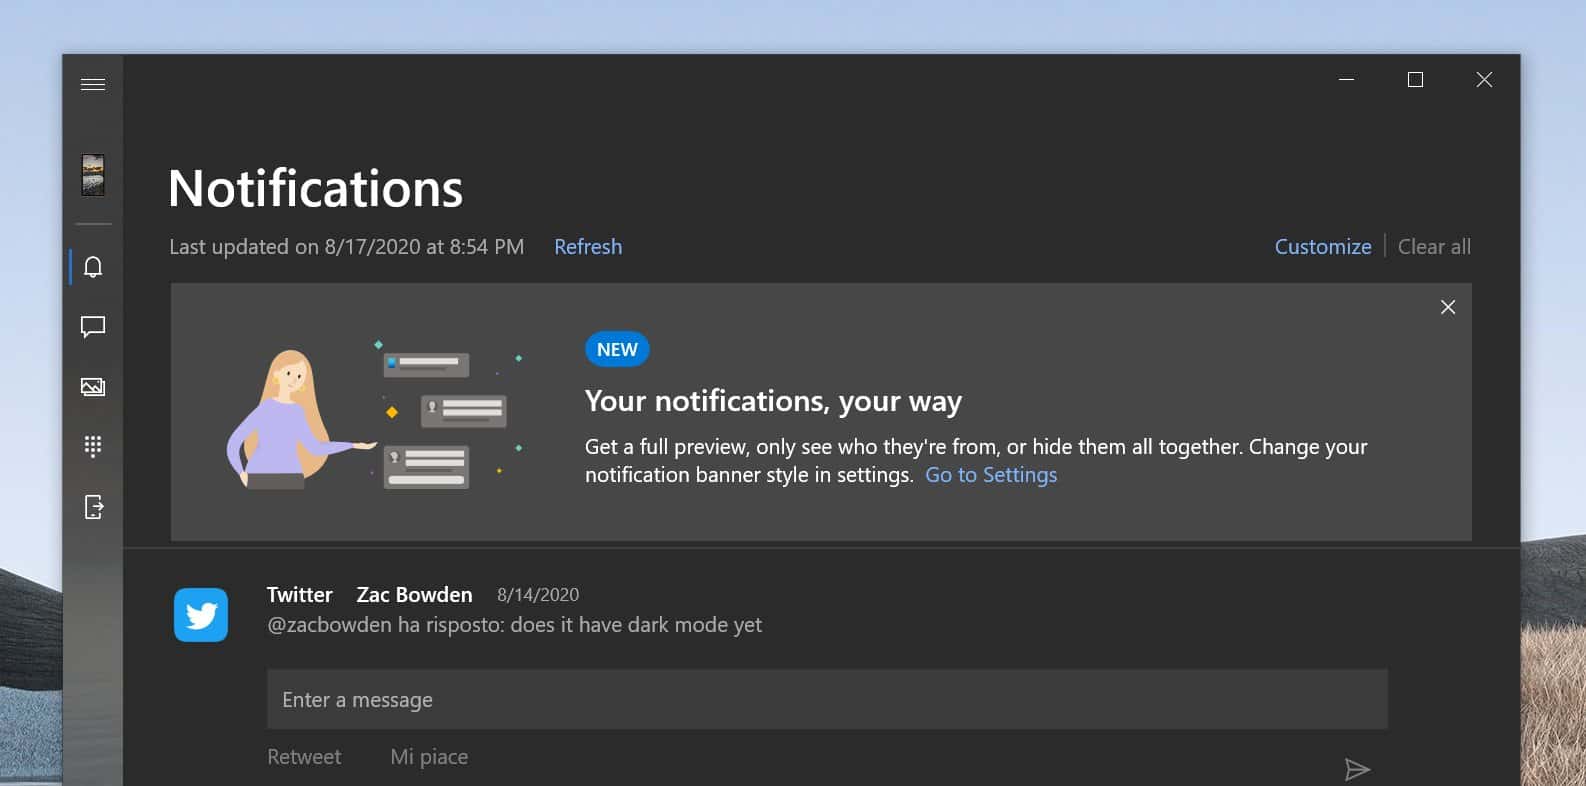Open the Notifications bell tab
Viewport: 1586px width, 786px height.
(93, 267)
